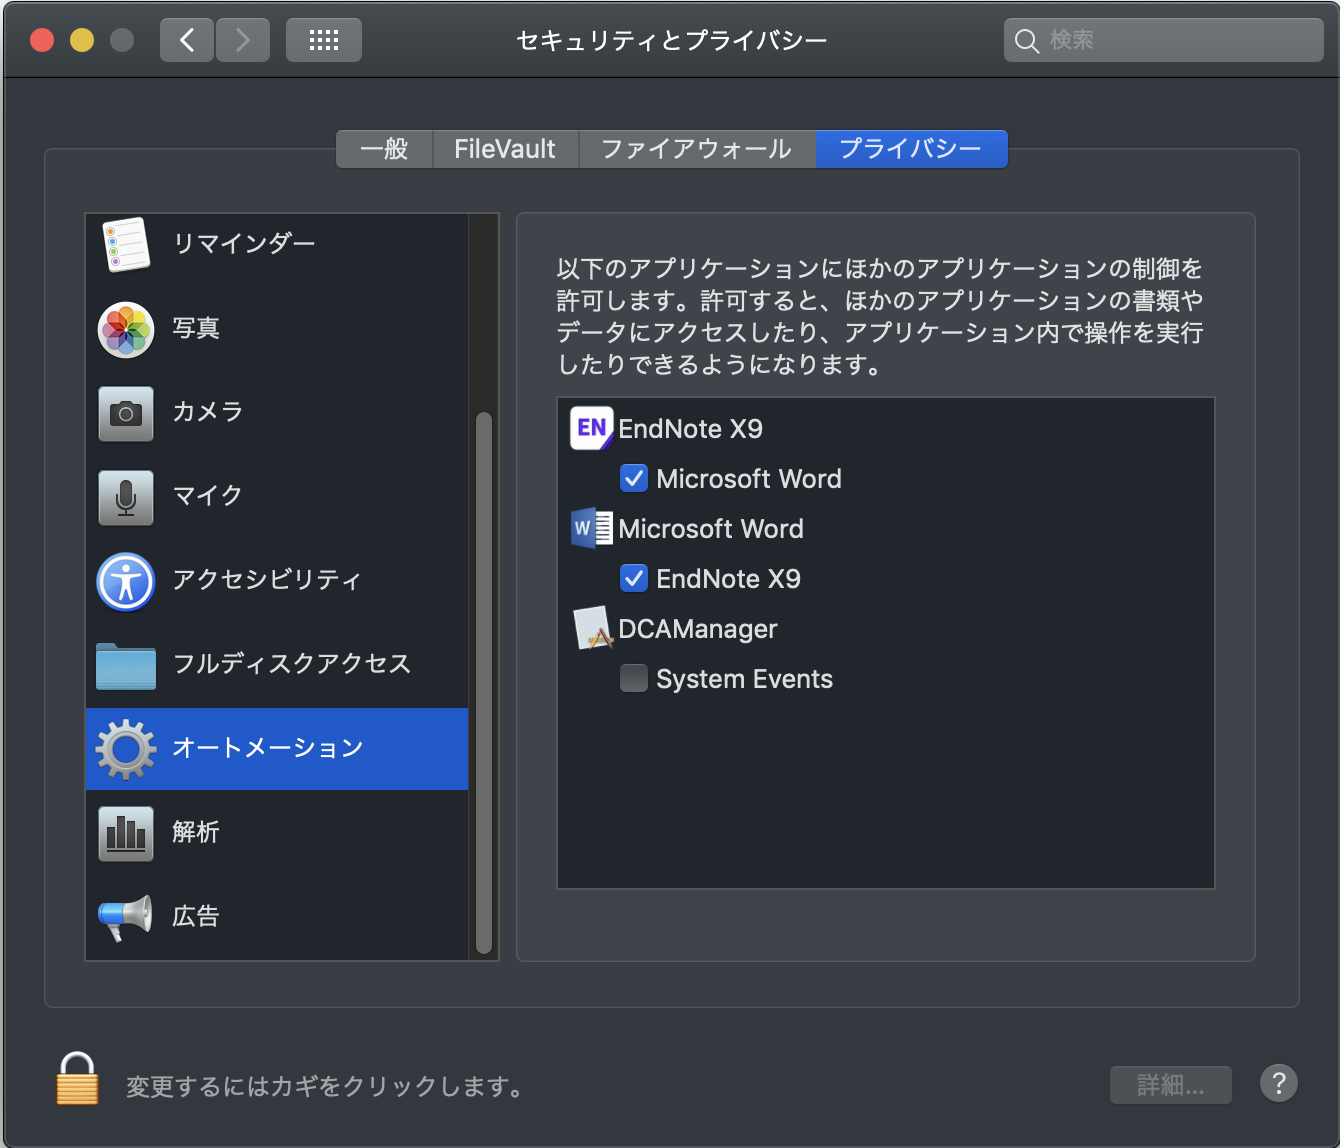Click the Advertising (広告) megaphone icon
This screenshot has width=1340, height=1148.
pyautogui.click(x=126, y=917)
